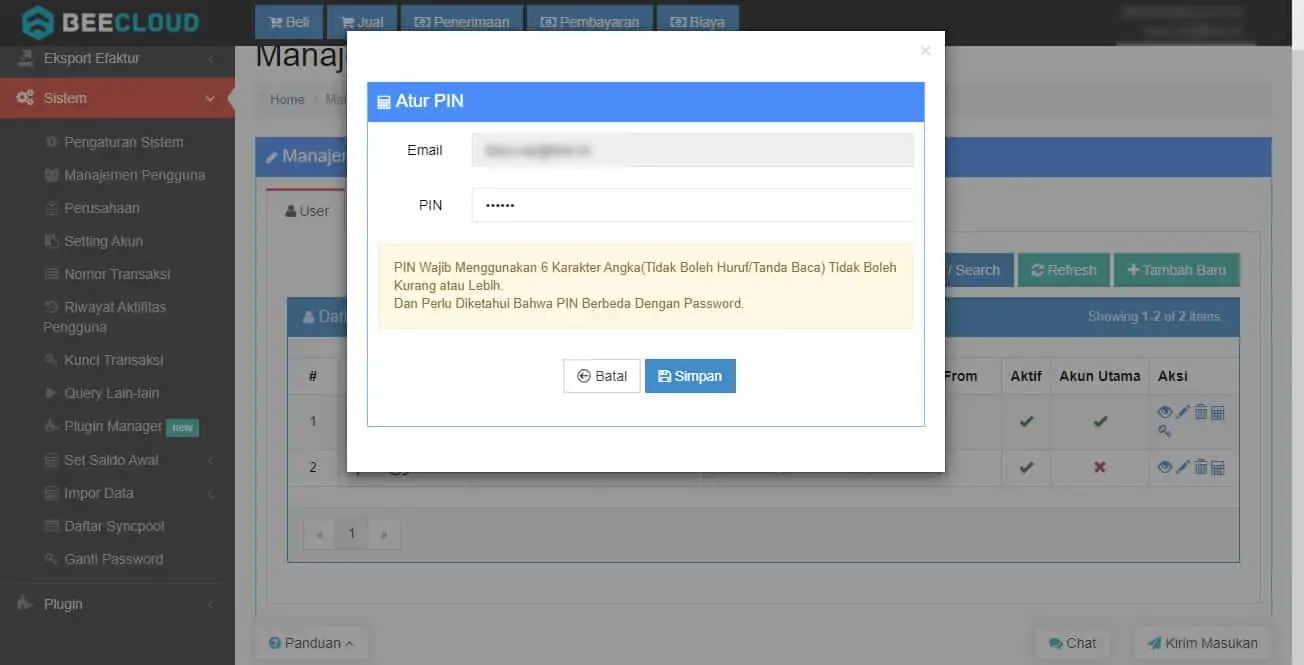Edit user in row 1 with pencil icon
Image resolution: width=1304 pixels, height=665 pixels.
[1182, 412]
